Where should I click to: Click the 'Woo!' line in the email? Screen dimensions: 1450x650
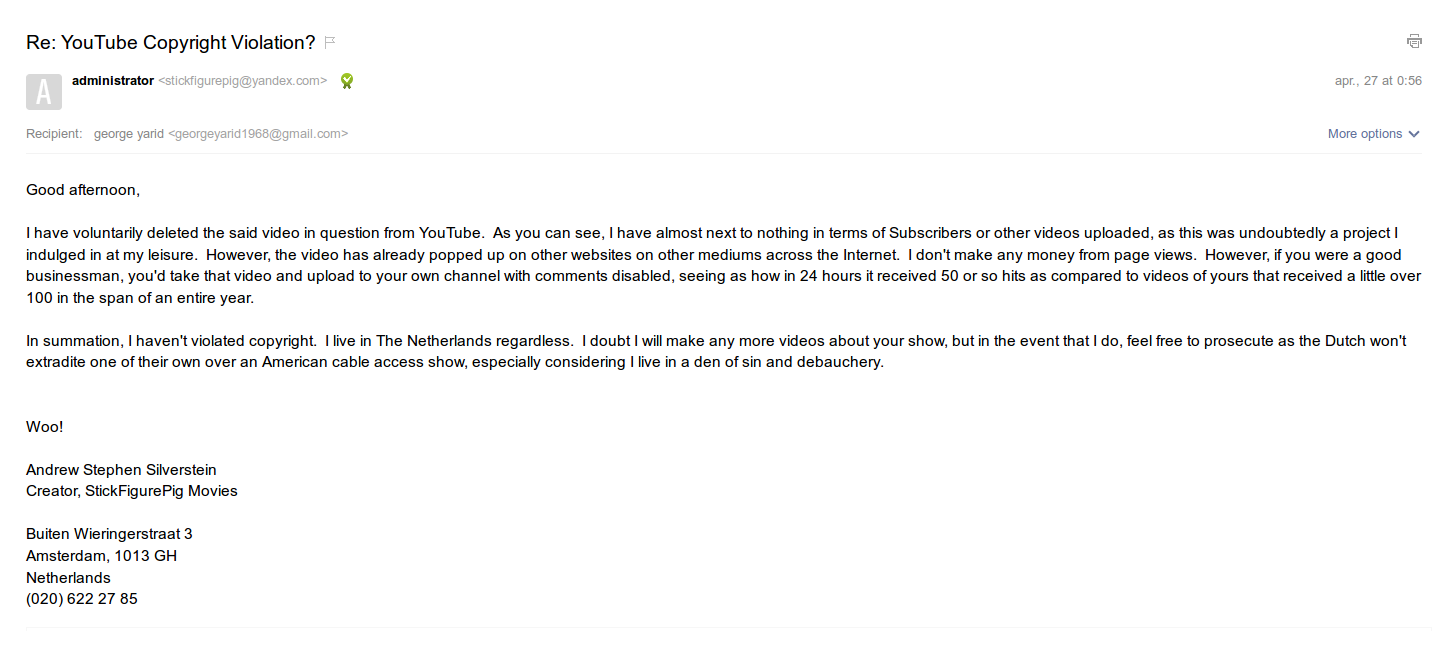tap(45, 427)
